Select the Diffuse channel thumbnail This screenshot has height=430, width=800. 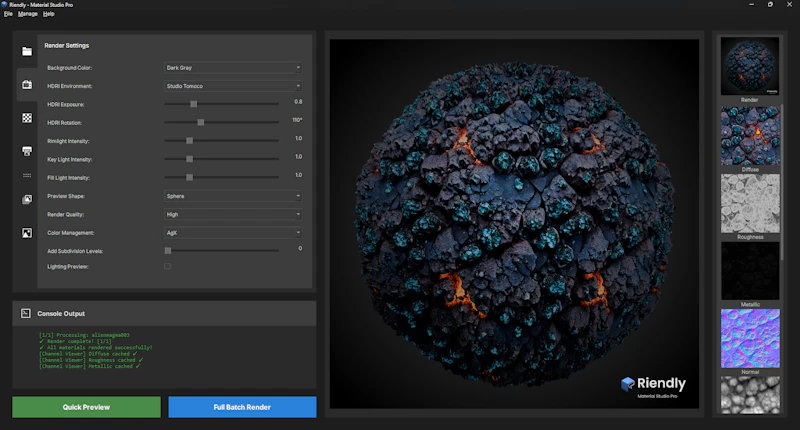(750, 136)
